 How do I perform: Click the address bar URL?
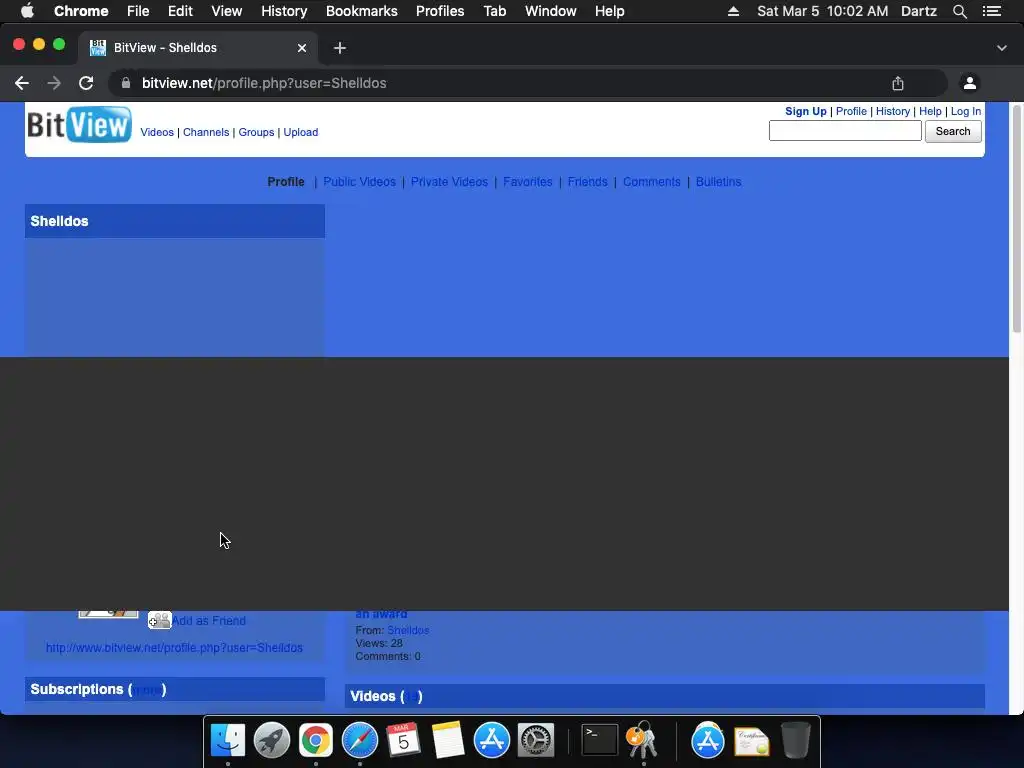(x=264, y=83)
